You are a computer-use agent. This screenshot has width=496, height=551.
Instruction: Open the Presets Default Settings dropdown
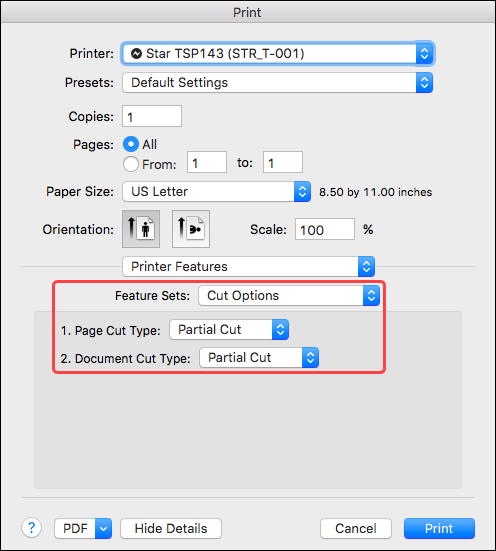(x=277, y=83)
